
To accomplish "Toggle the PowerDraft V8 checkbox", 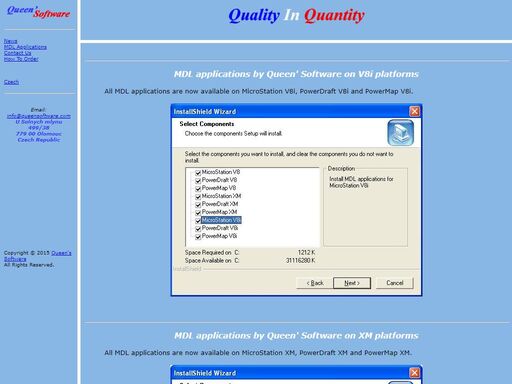I will pos(198,181).
